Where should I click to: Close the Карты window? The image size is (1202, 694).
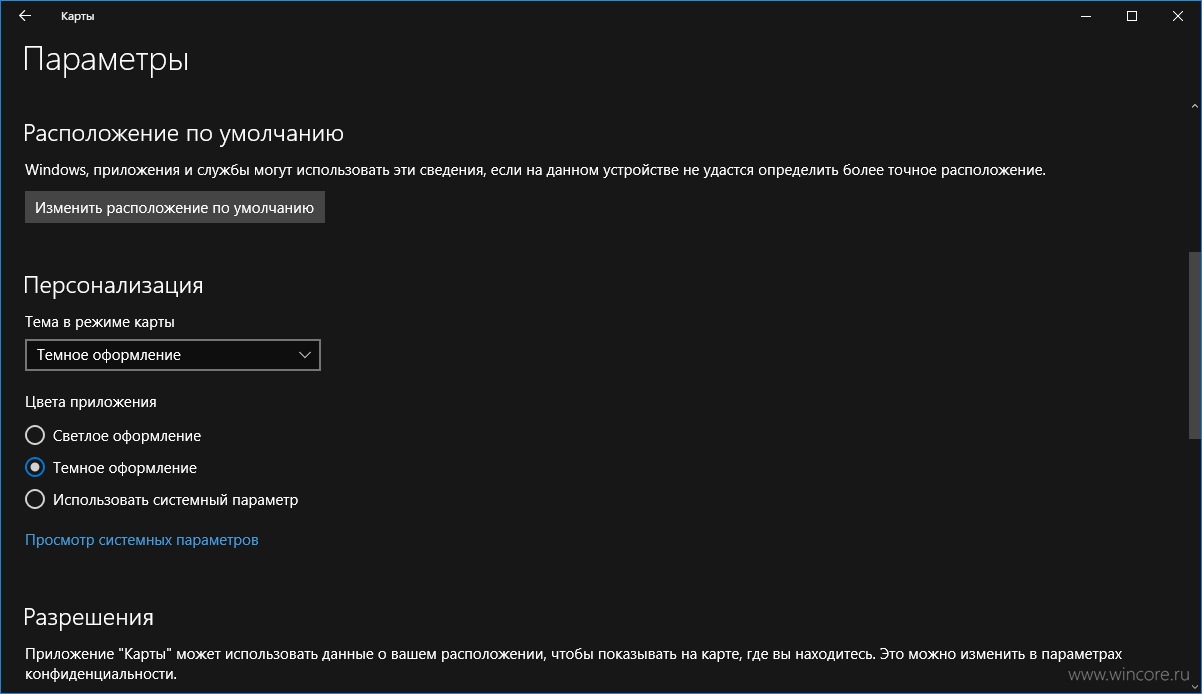(x=1178, y=16)
